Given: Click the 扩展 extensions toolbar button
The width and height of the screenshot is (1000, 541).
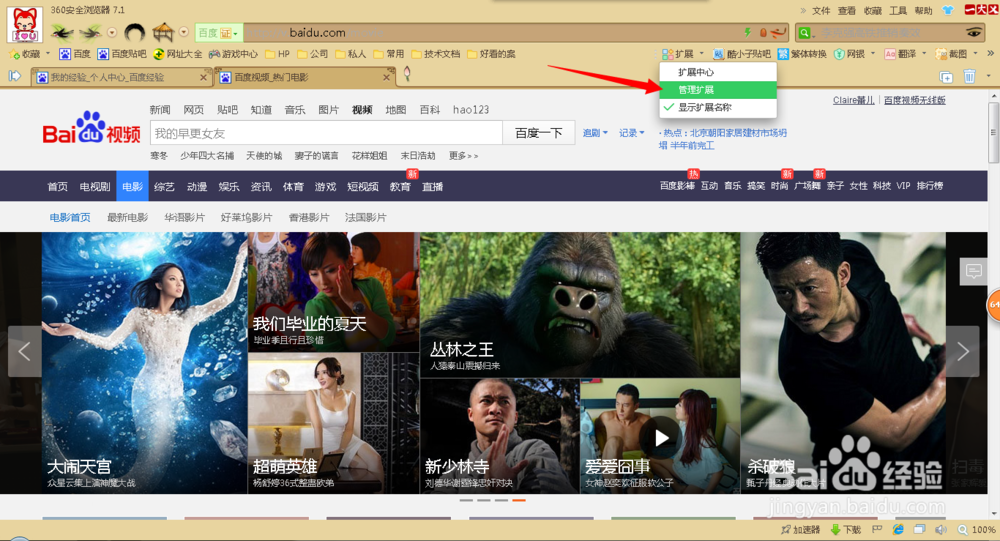Looking at the screenshot, I should pos(679,54).
